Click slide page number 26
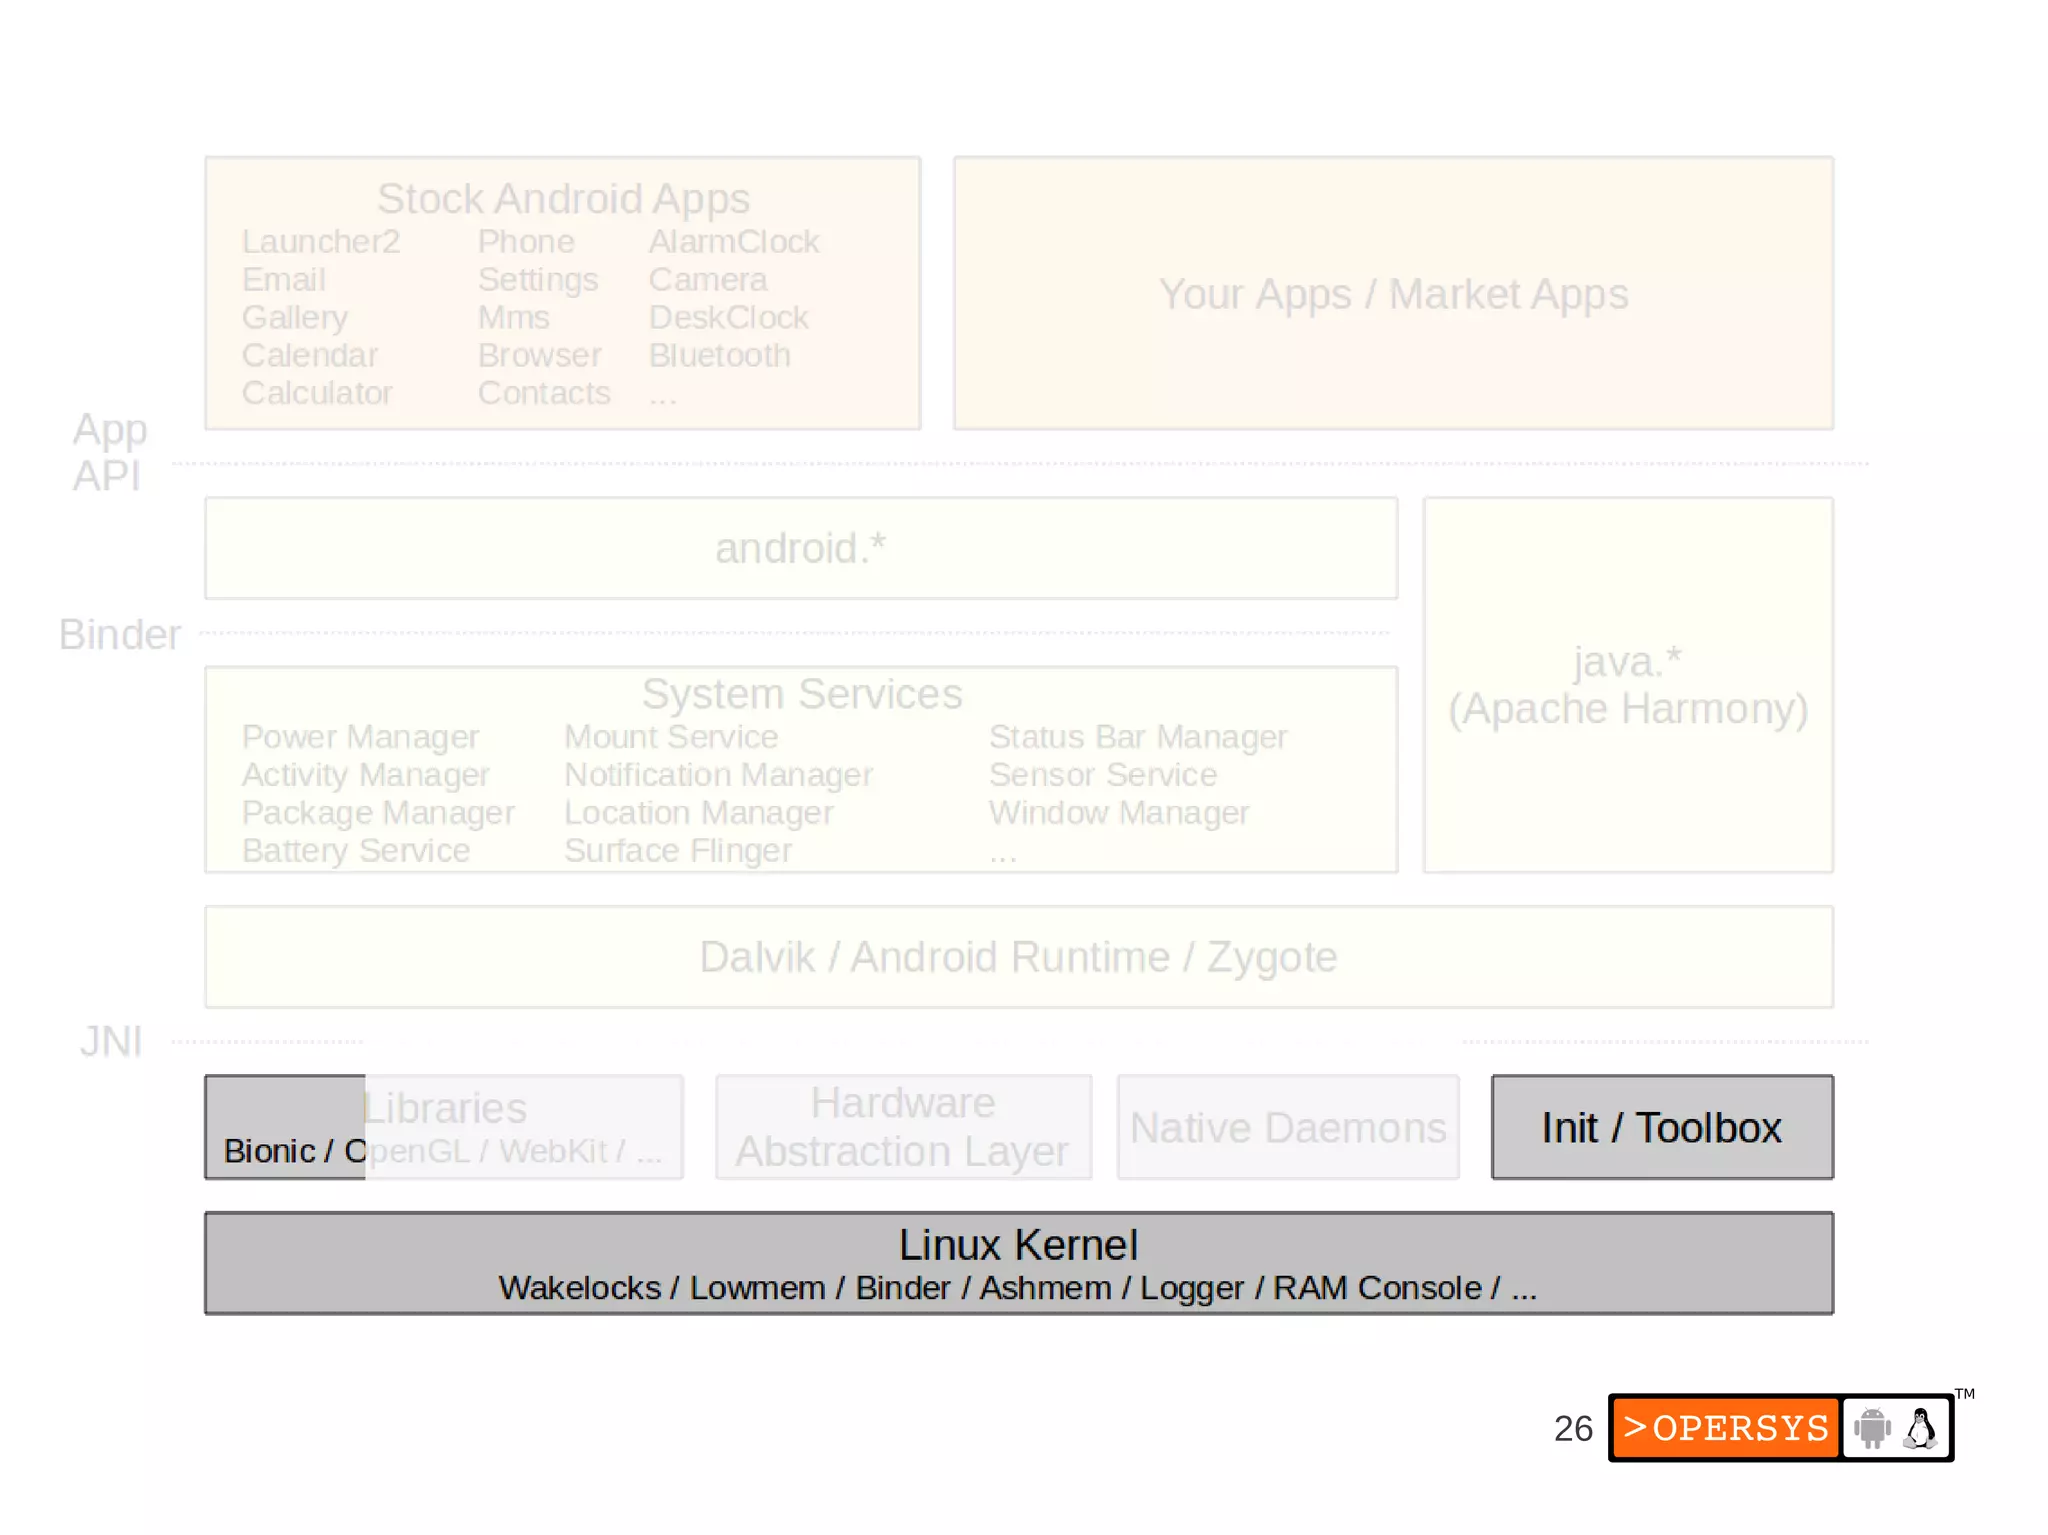This screenshot has width=2048, height=1535. (1572, 1428)
